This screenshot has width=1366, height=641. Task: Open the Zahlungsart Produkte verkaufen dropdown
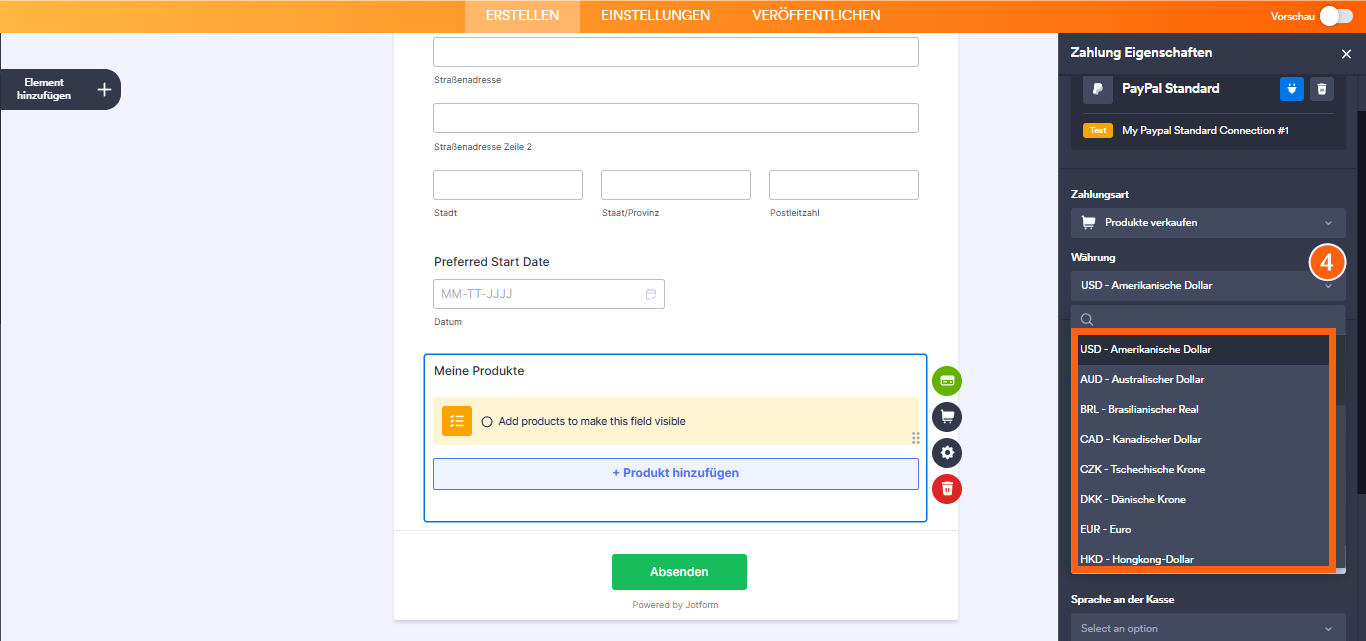coord(1207,222)
